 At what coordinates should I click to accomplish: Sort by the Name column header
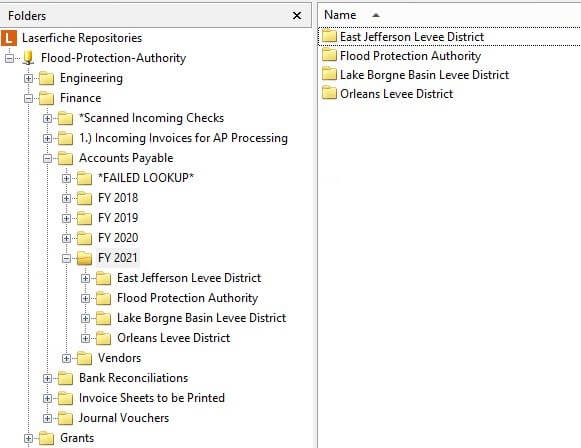pyautogui.click(x=340, y=15)
